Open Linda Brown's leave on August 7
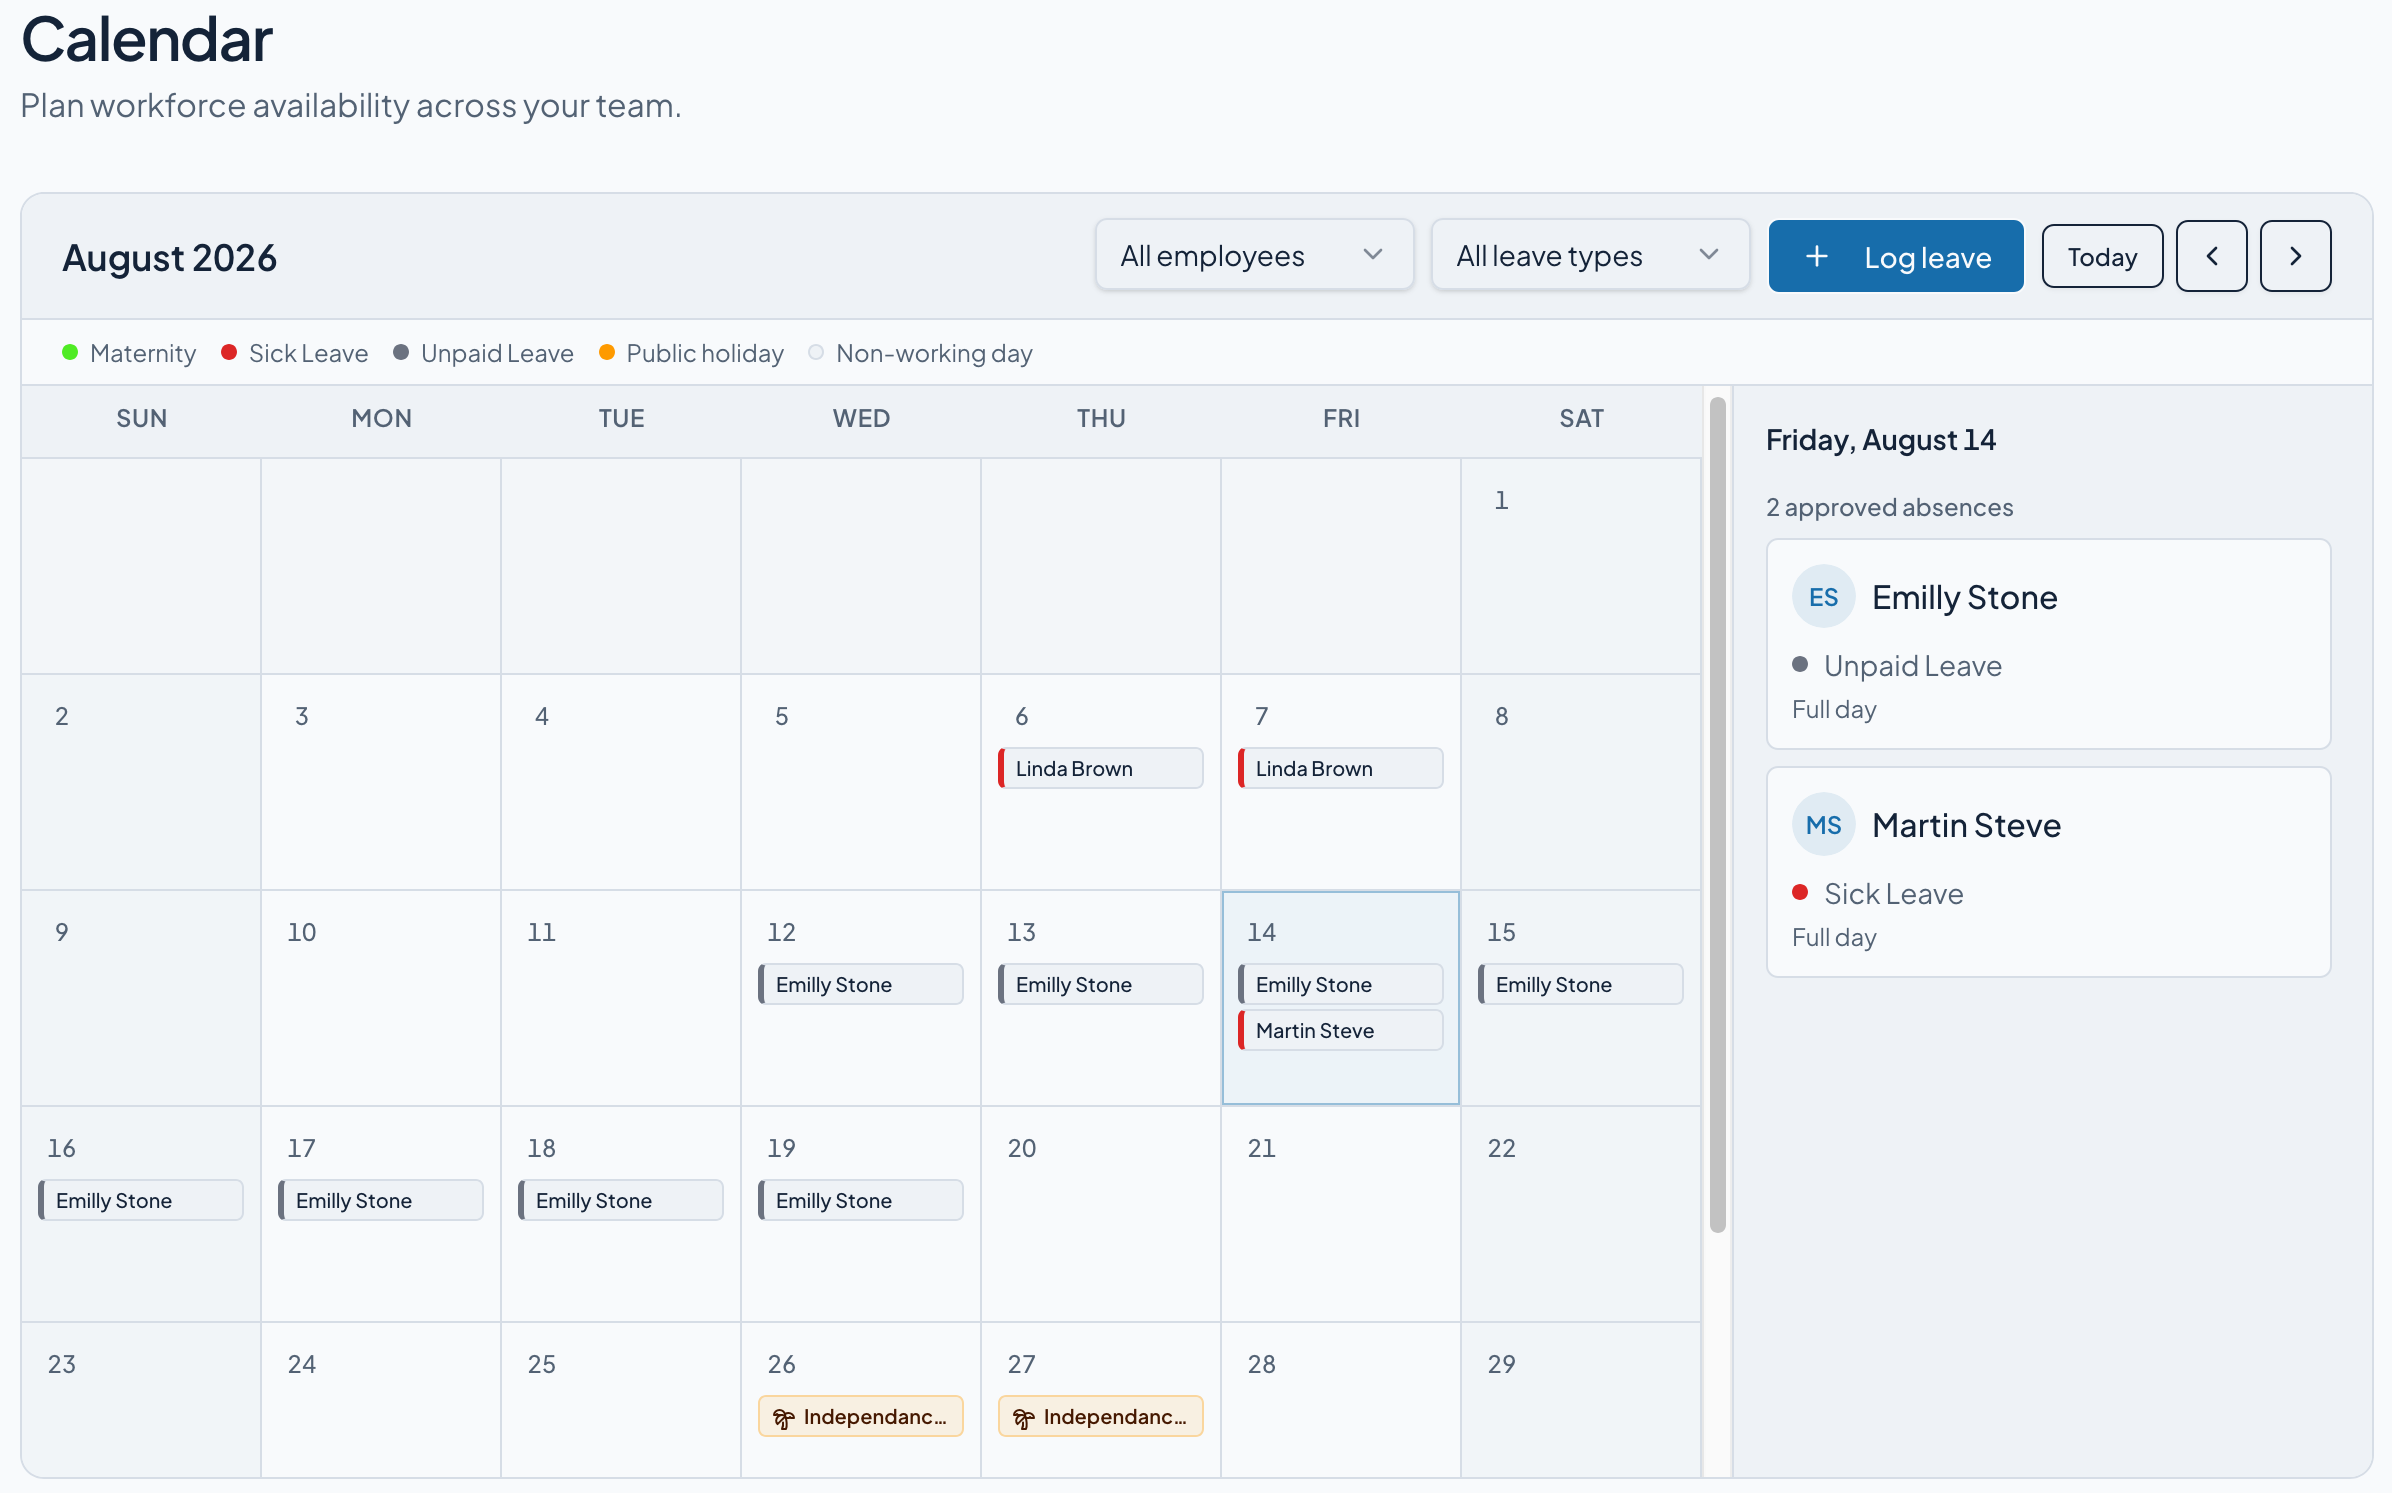 click(1340, 768)
